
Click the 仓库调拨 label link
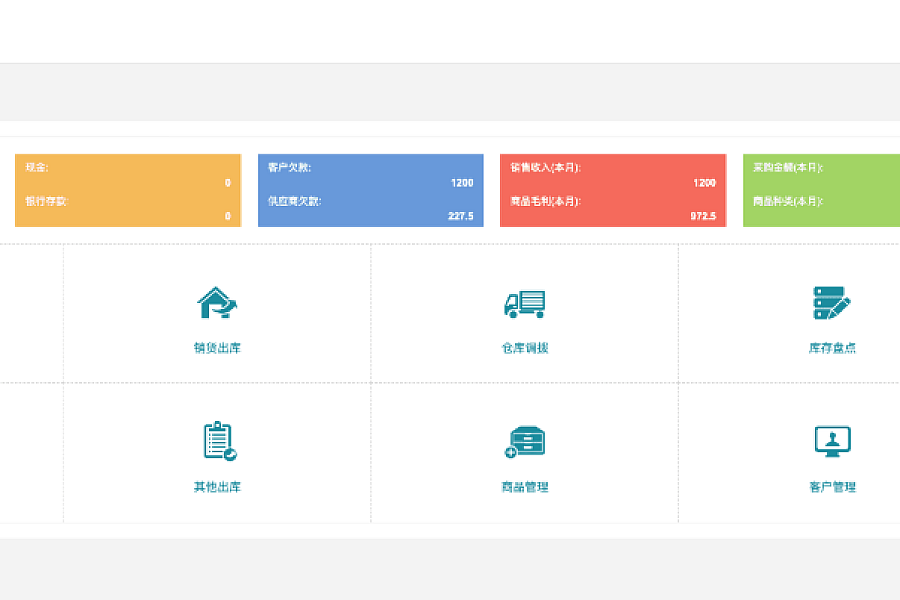(525, 348)
